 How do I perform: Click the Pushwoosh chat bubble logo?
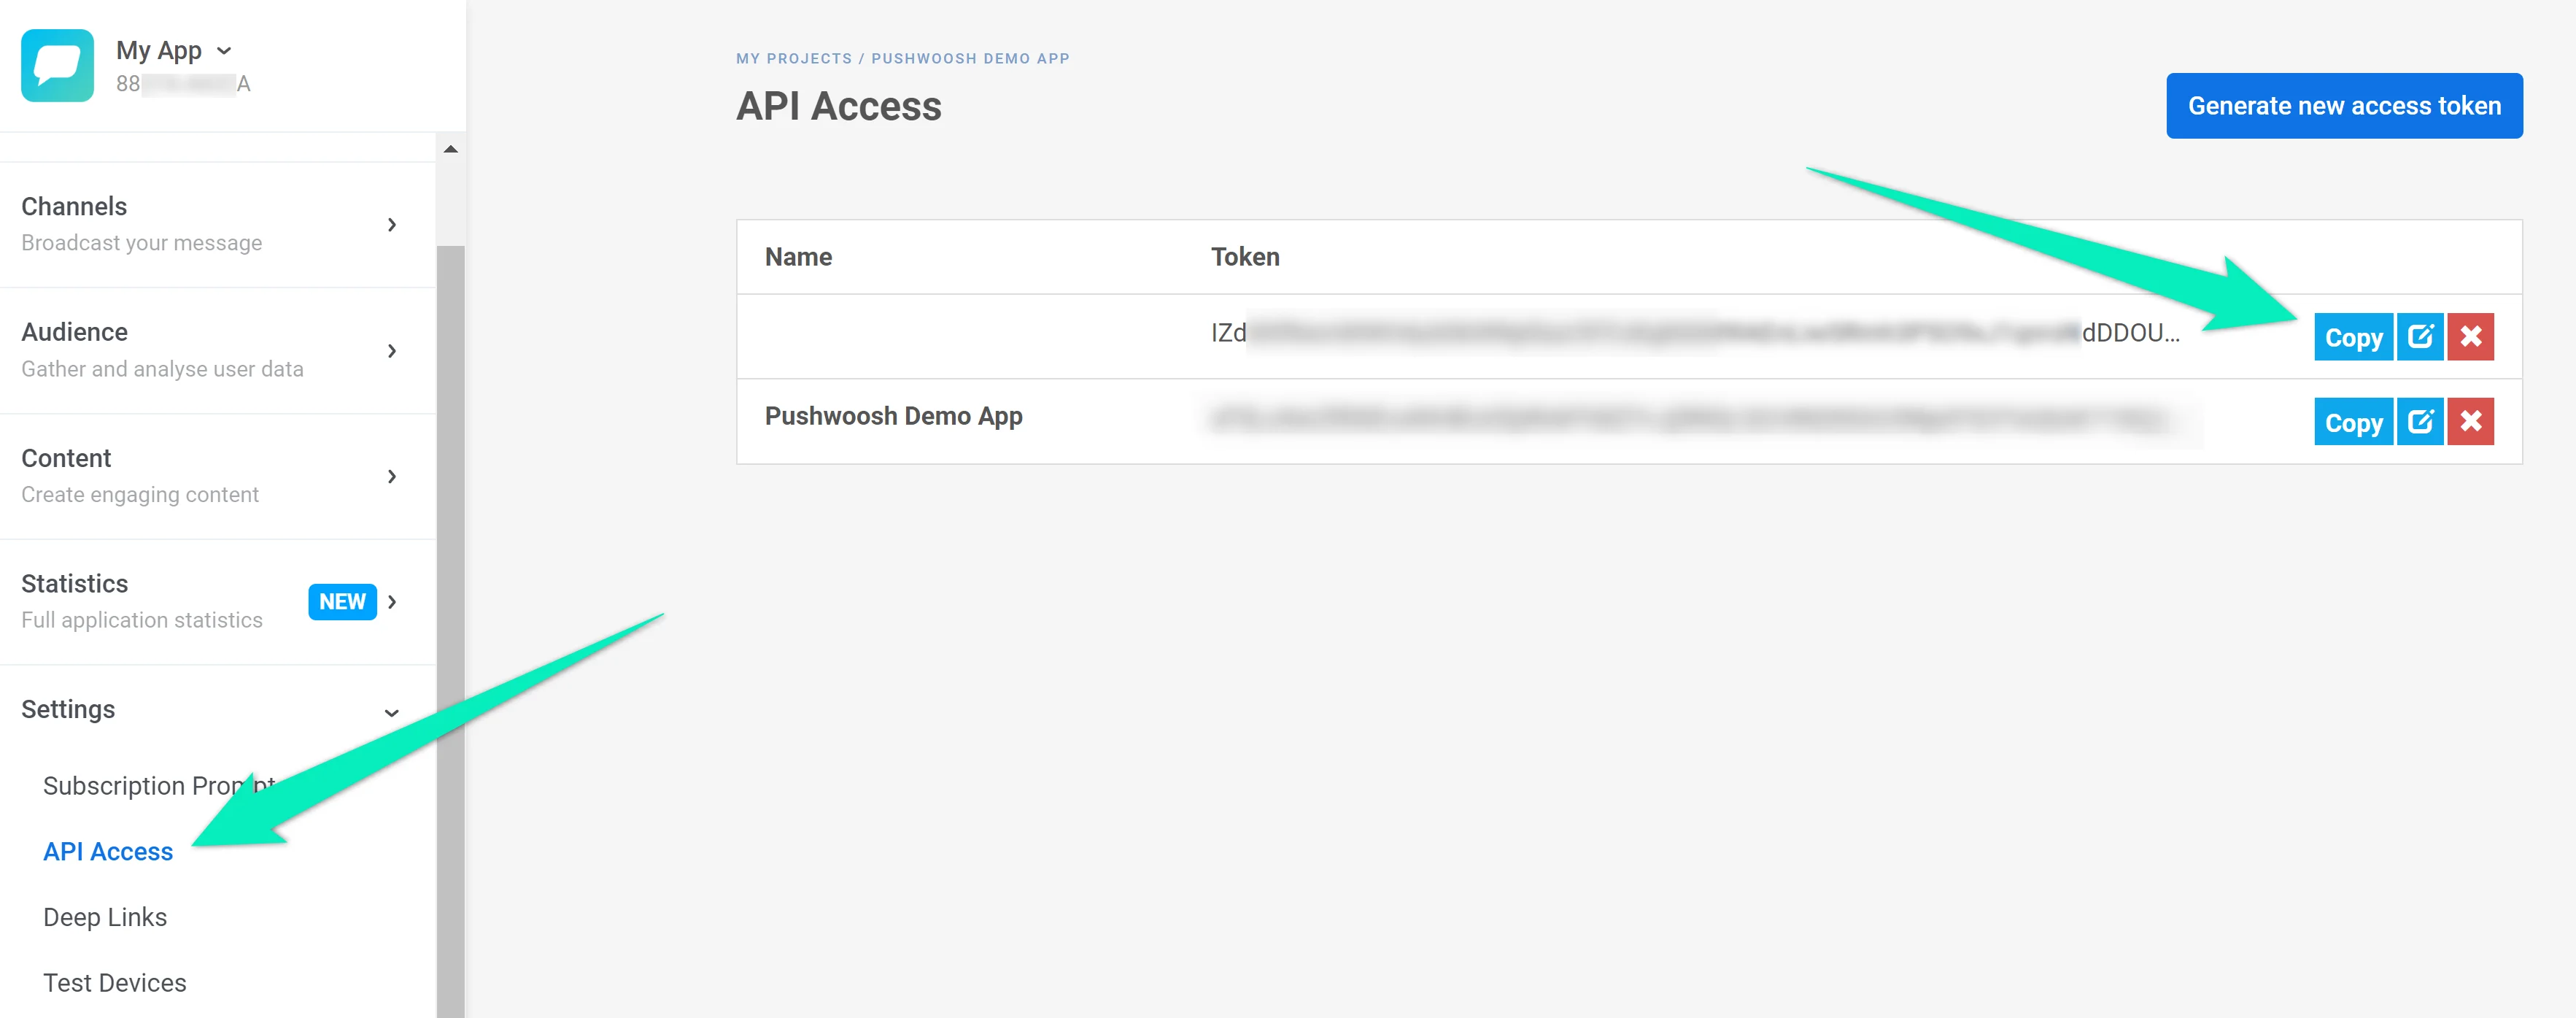click(57, 65)
